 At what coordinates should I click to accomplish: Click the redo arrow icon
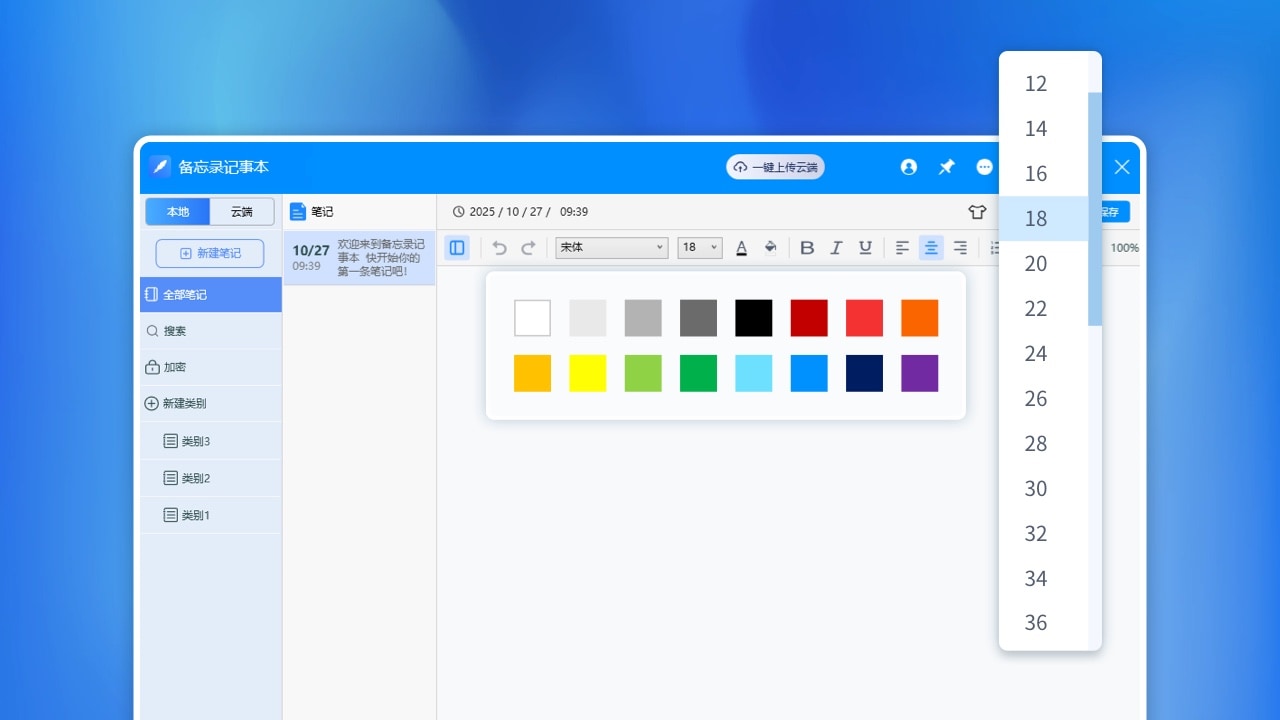(x=529, y=248)
